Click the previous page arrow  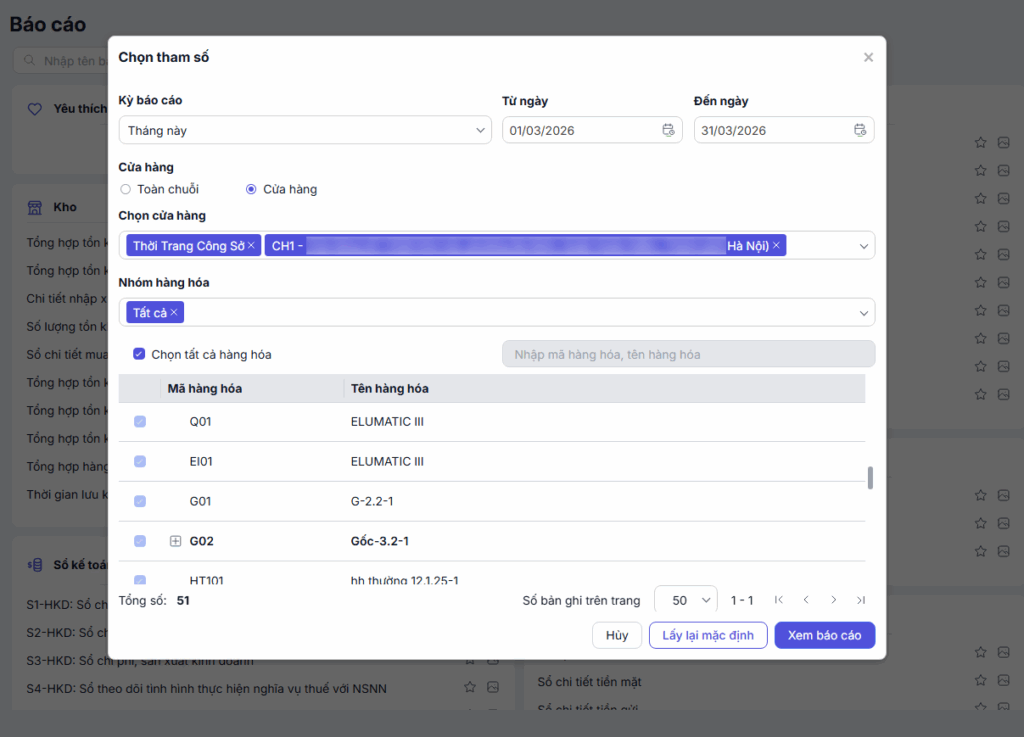point(806,600)
